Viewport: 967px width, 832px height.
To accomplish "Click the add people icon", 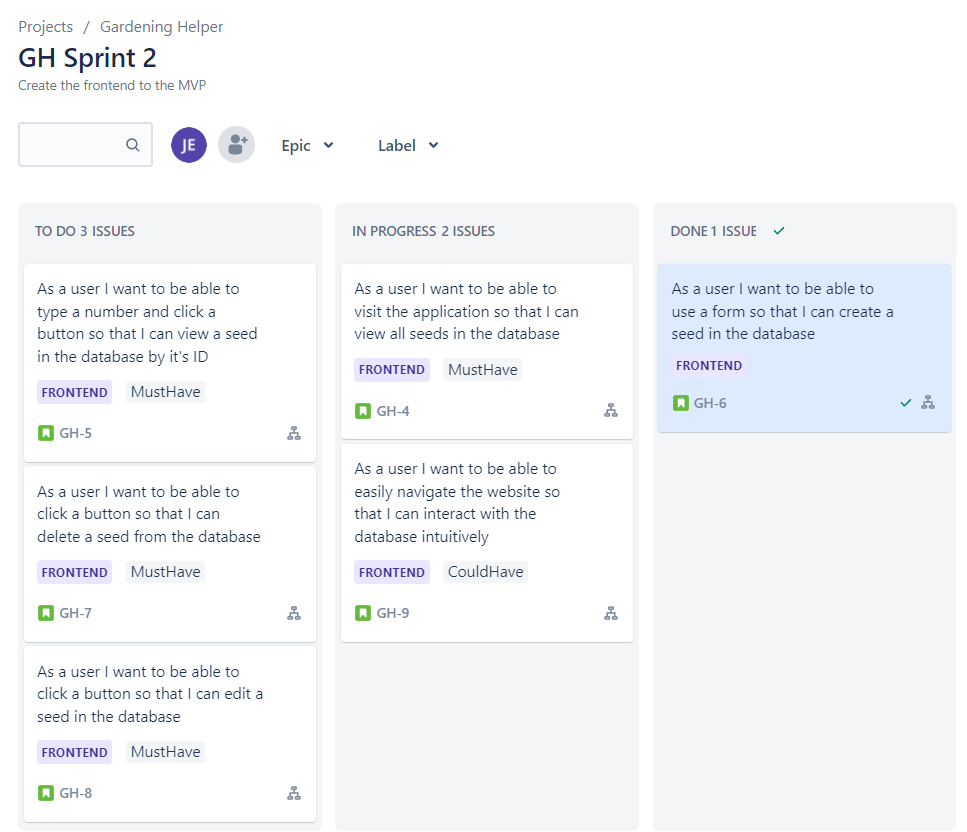I will pyautogui.click(x=236, y=145).
